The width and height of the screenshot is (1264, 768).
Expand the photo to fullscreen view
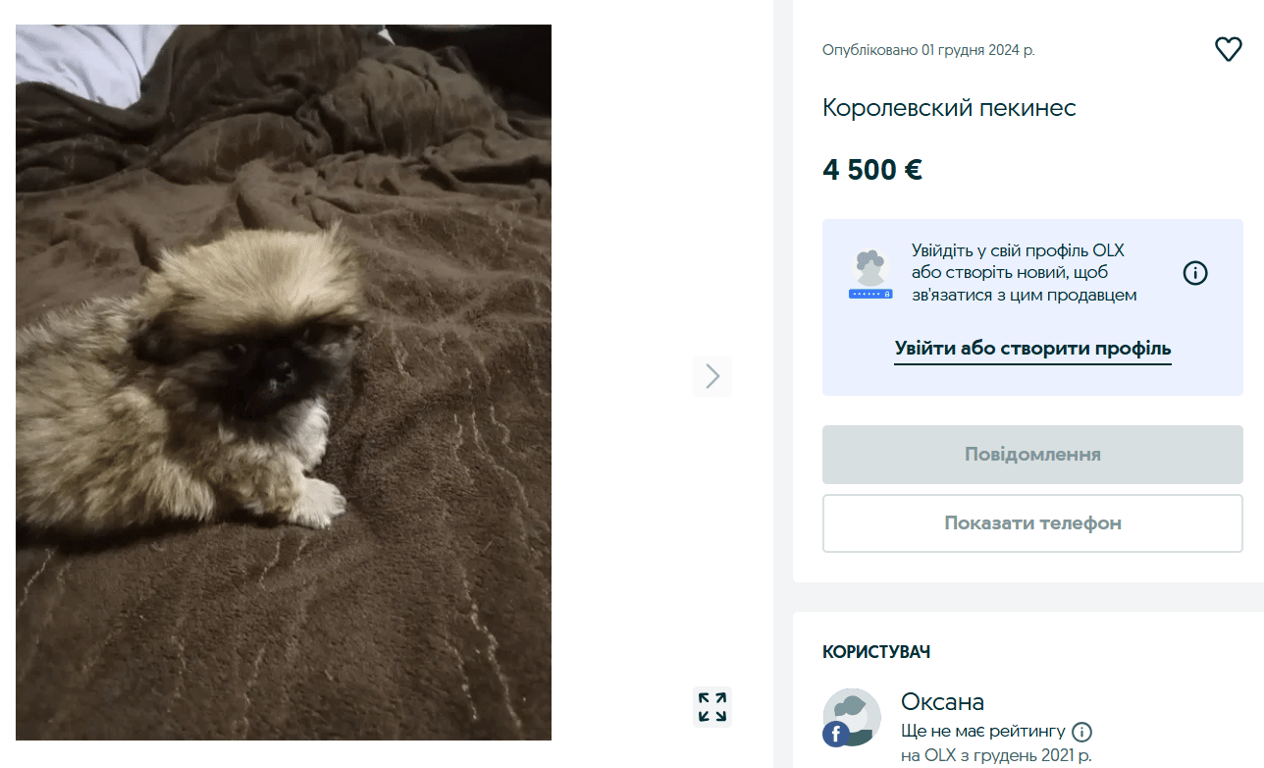point(712,706)
